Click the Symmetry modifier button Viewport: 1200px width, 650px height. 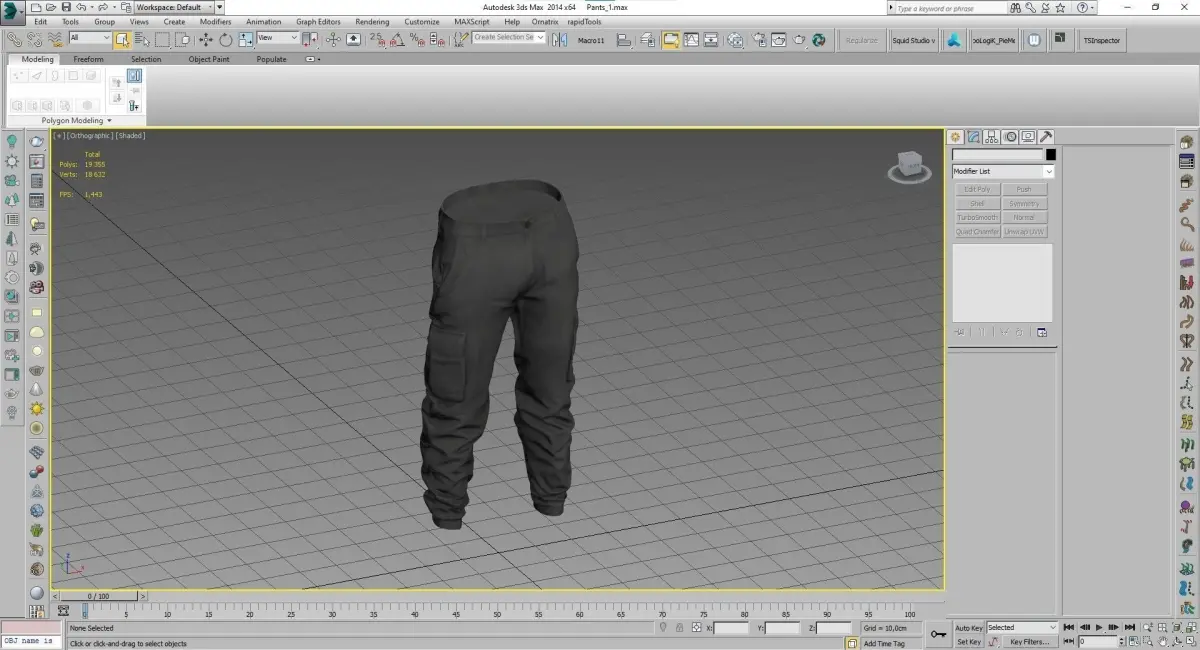1024,204
